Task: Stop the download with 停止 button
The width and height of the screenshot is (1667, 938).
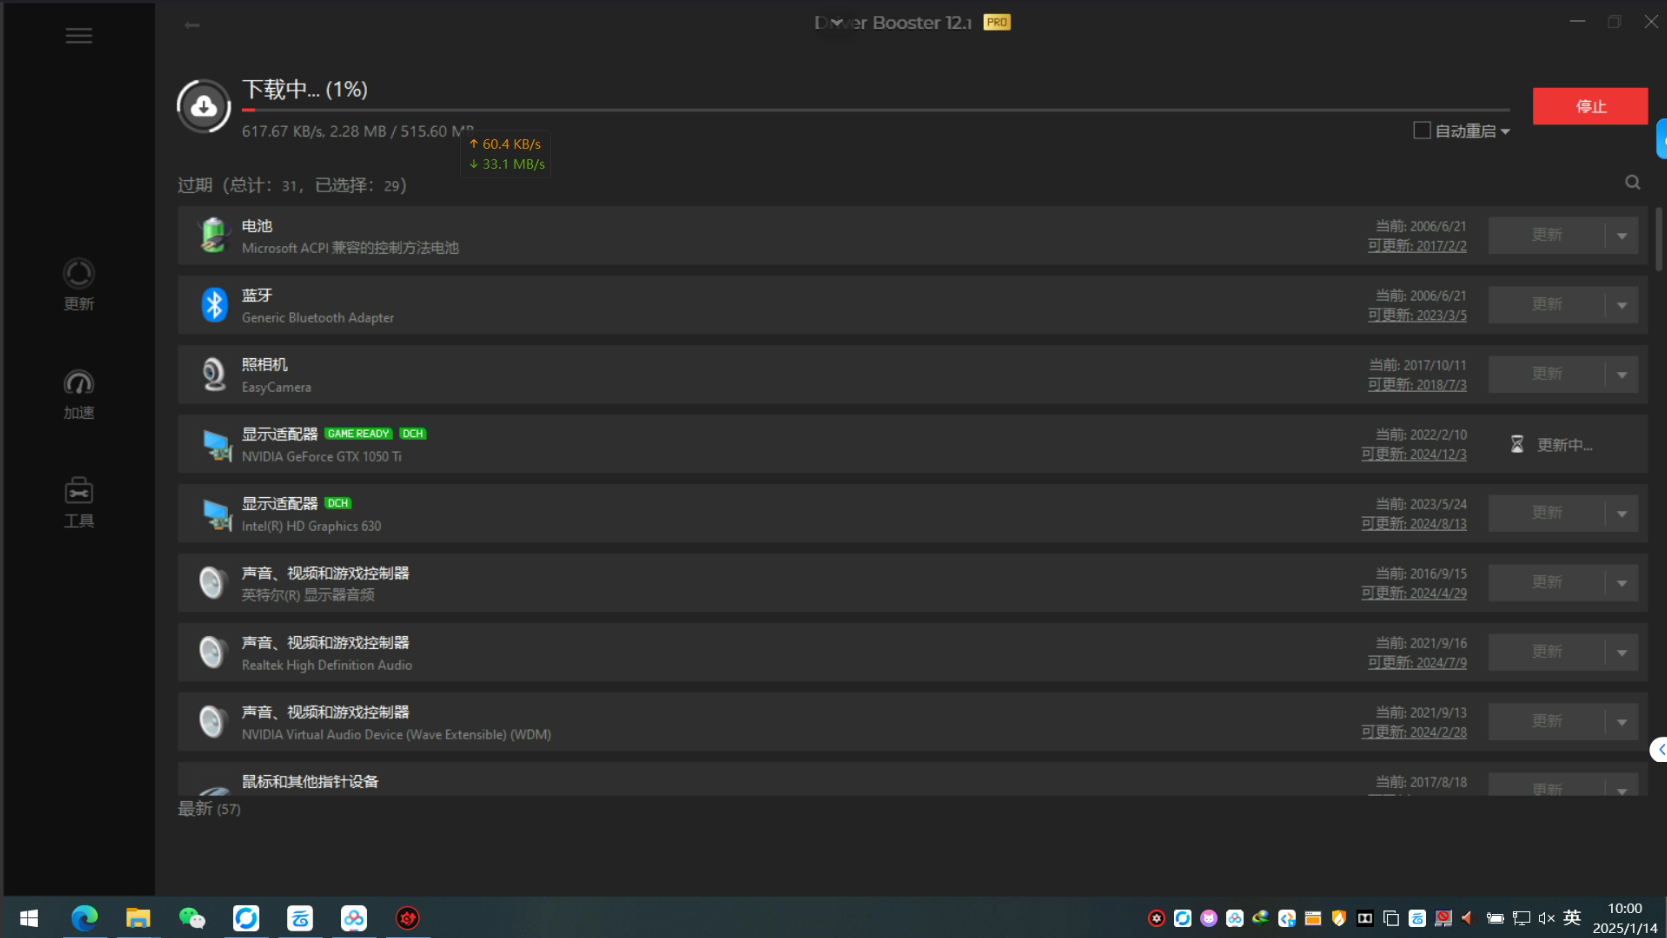Action: coord(1590,106)
